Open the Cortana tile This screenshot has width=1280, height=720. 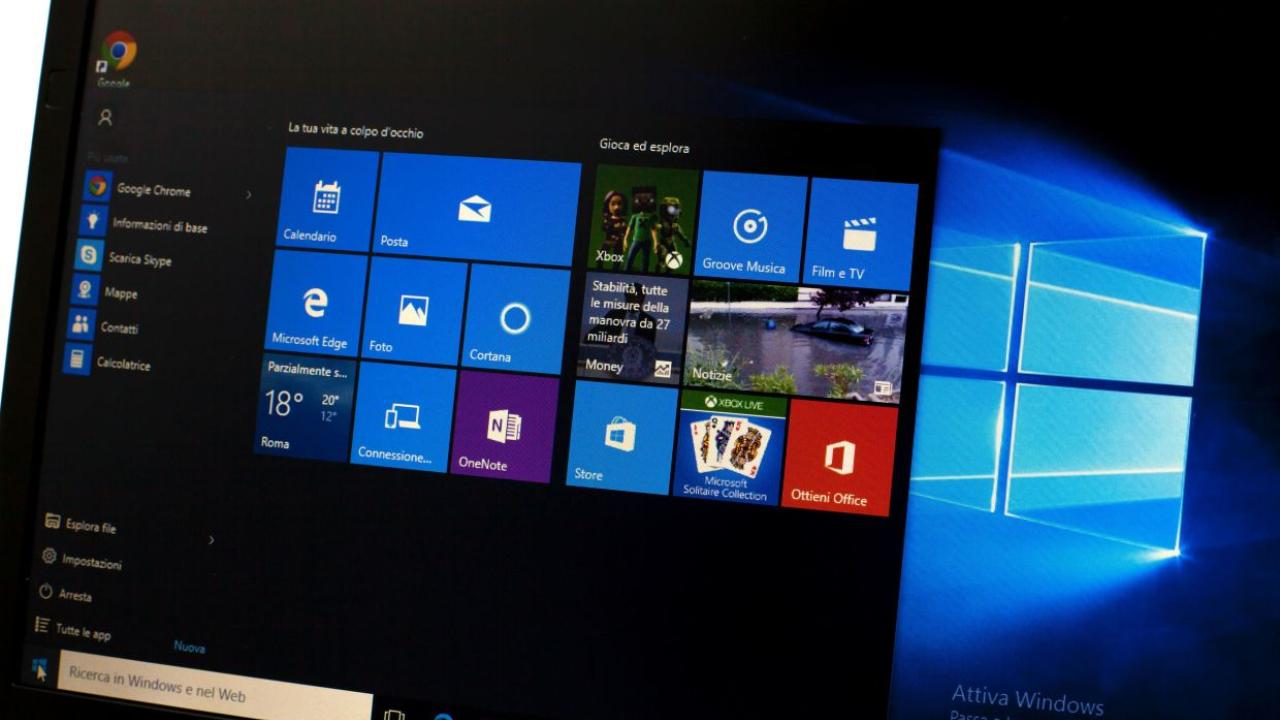515,320
